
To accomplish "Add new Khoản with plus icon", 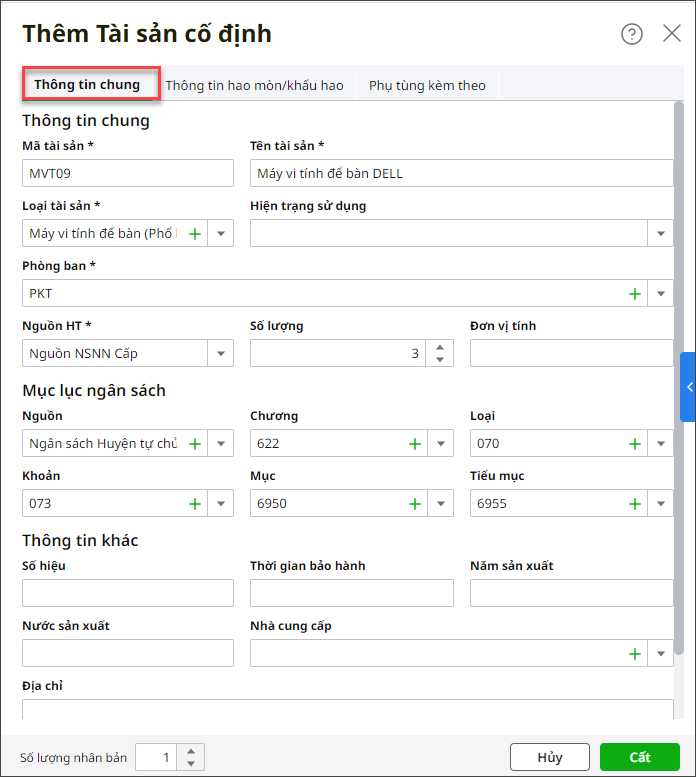I will pos(195,504).
